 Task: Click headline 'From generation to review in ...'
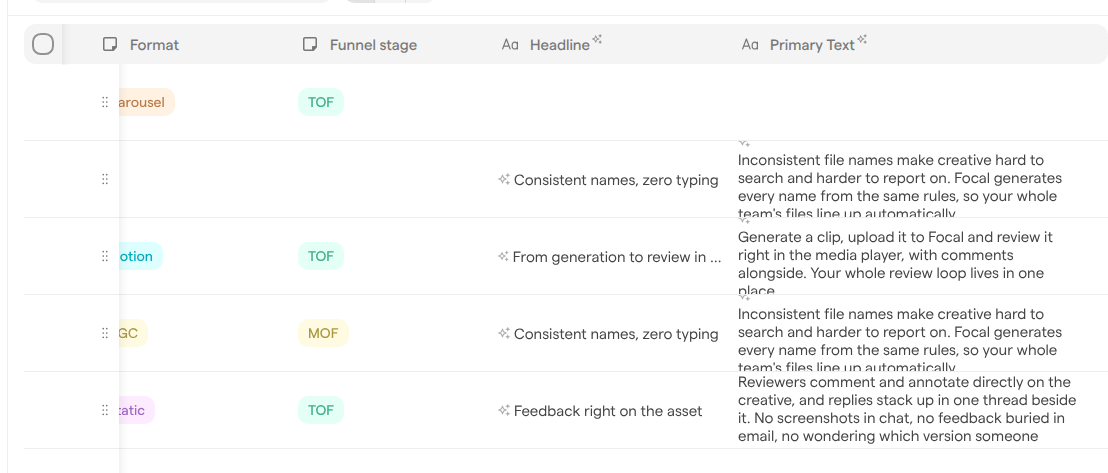617,257
